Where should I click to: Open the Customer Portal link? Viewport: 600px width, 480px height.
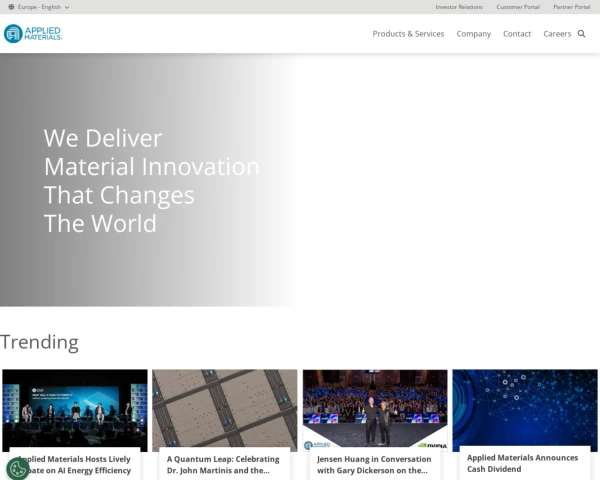point(517,7)
